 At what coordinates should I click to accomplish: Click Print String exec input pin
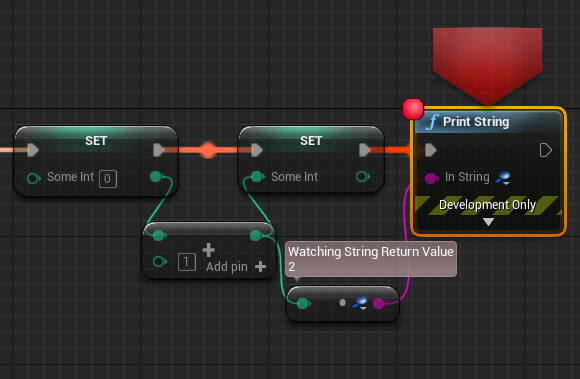(431, 150)
